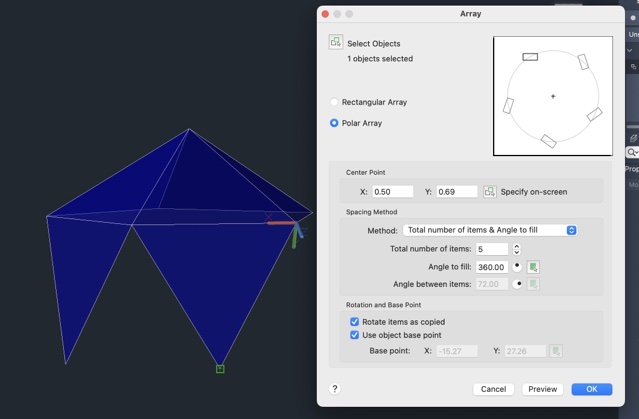The height and width of the screenshot is (419, 639).
Task: Click the Base point Y field
Action: pos(525,351)
